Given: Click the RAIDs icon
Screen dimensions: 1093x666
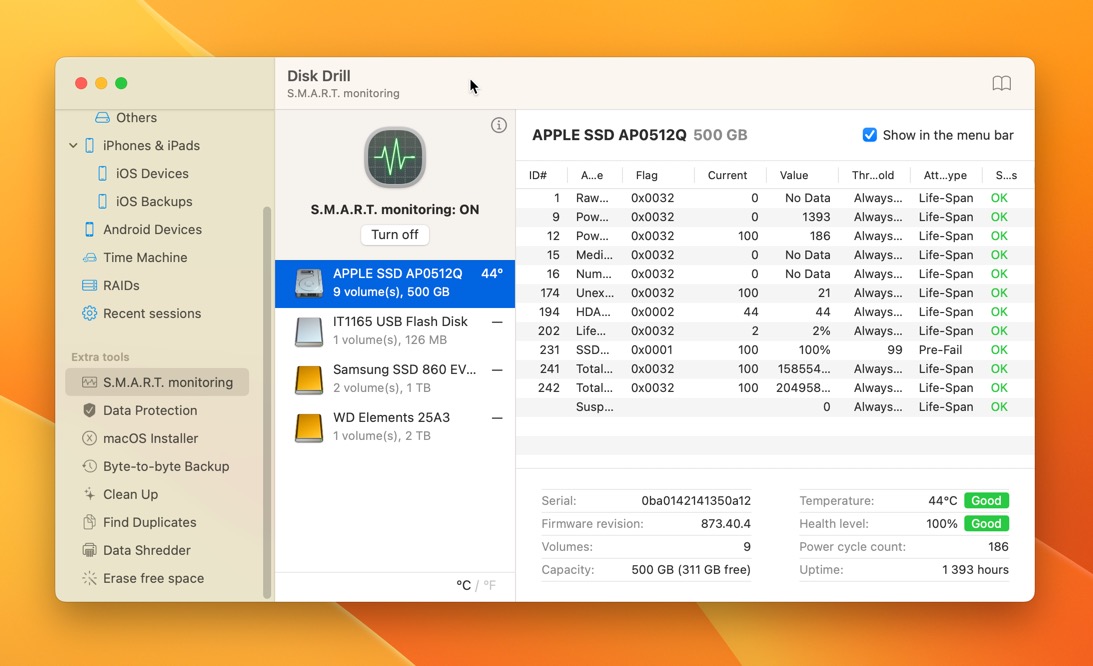Looking at the screenshot, I should (89, 285).
